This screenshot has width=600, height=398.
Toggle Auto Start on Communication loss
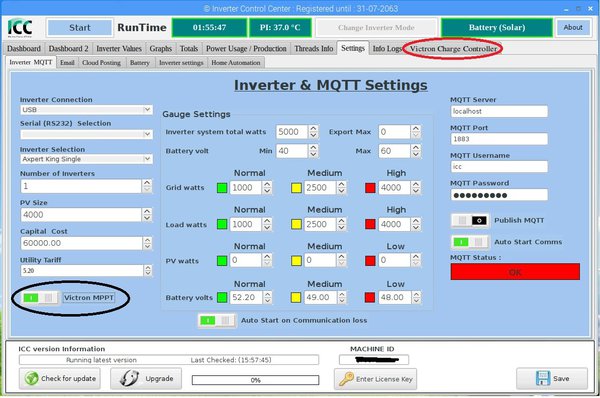(x=217, y=320)
